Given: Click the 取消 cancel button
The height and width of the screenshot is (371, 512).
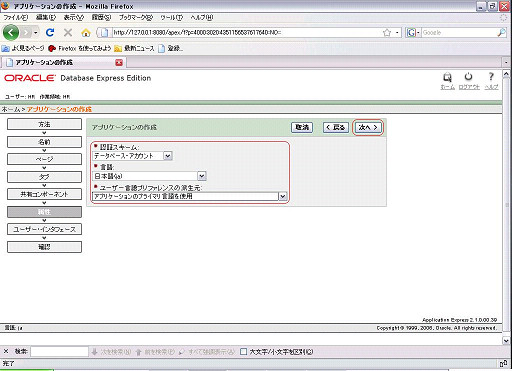Looking at the screenshot, I should [x=302, y=127].
